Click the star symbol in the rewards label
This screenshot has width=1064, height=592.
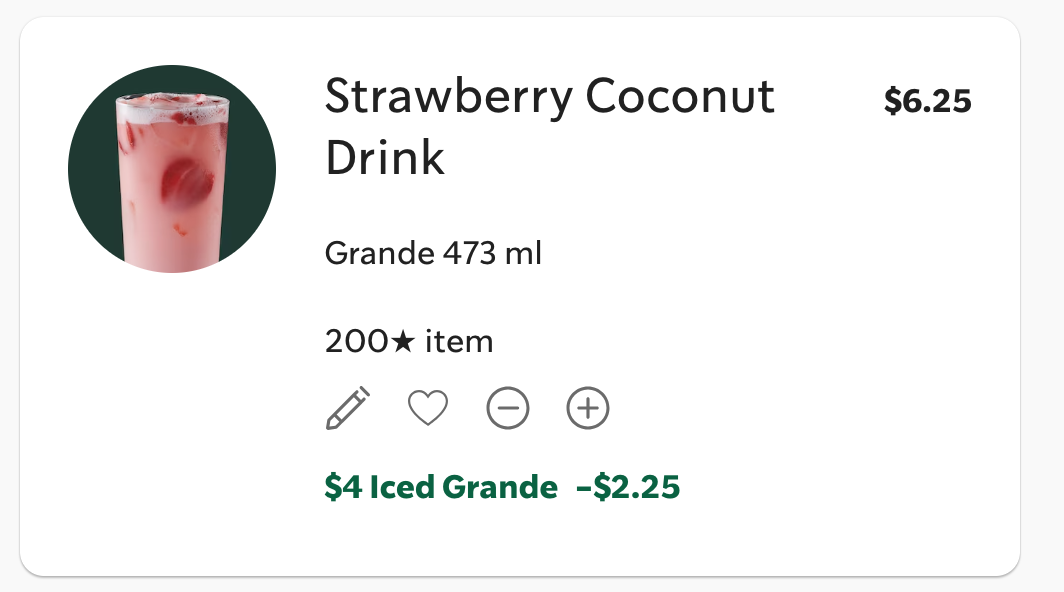click(402, 342)
